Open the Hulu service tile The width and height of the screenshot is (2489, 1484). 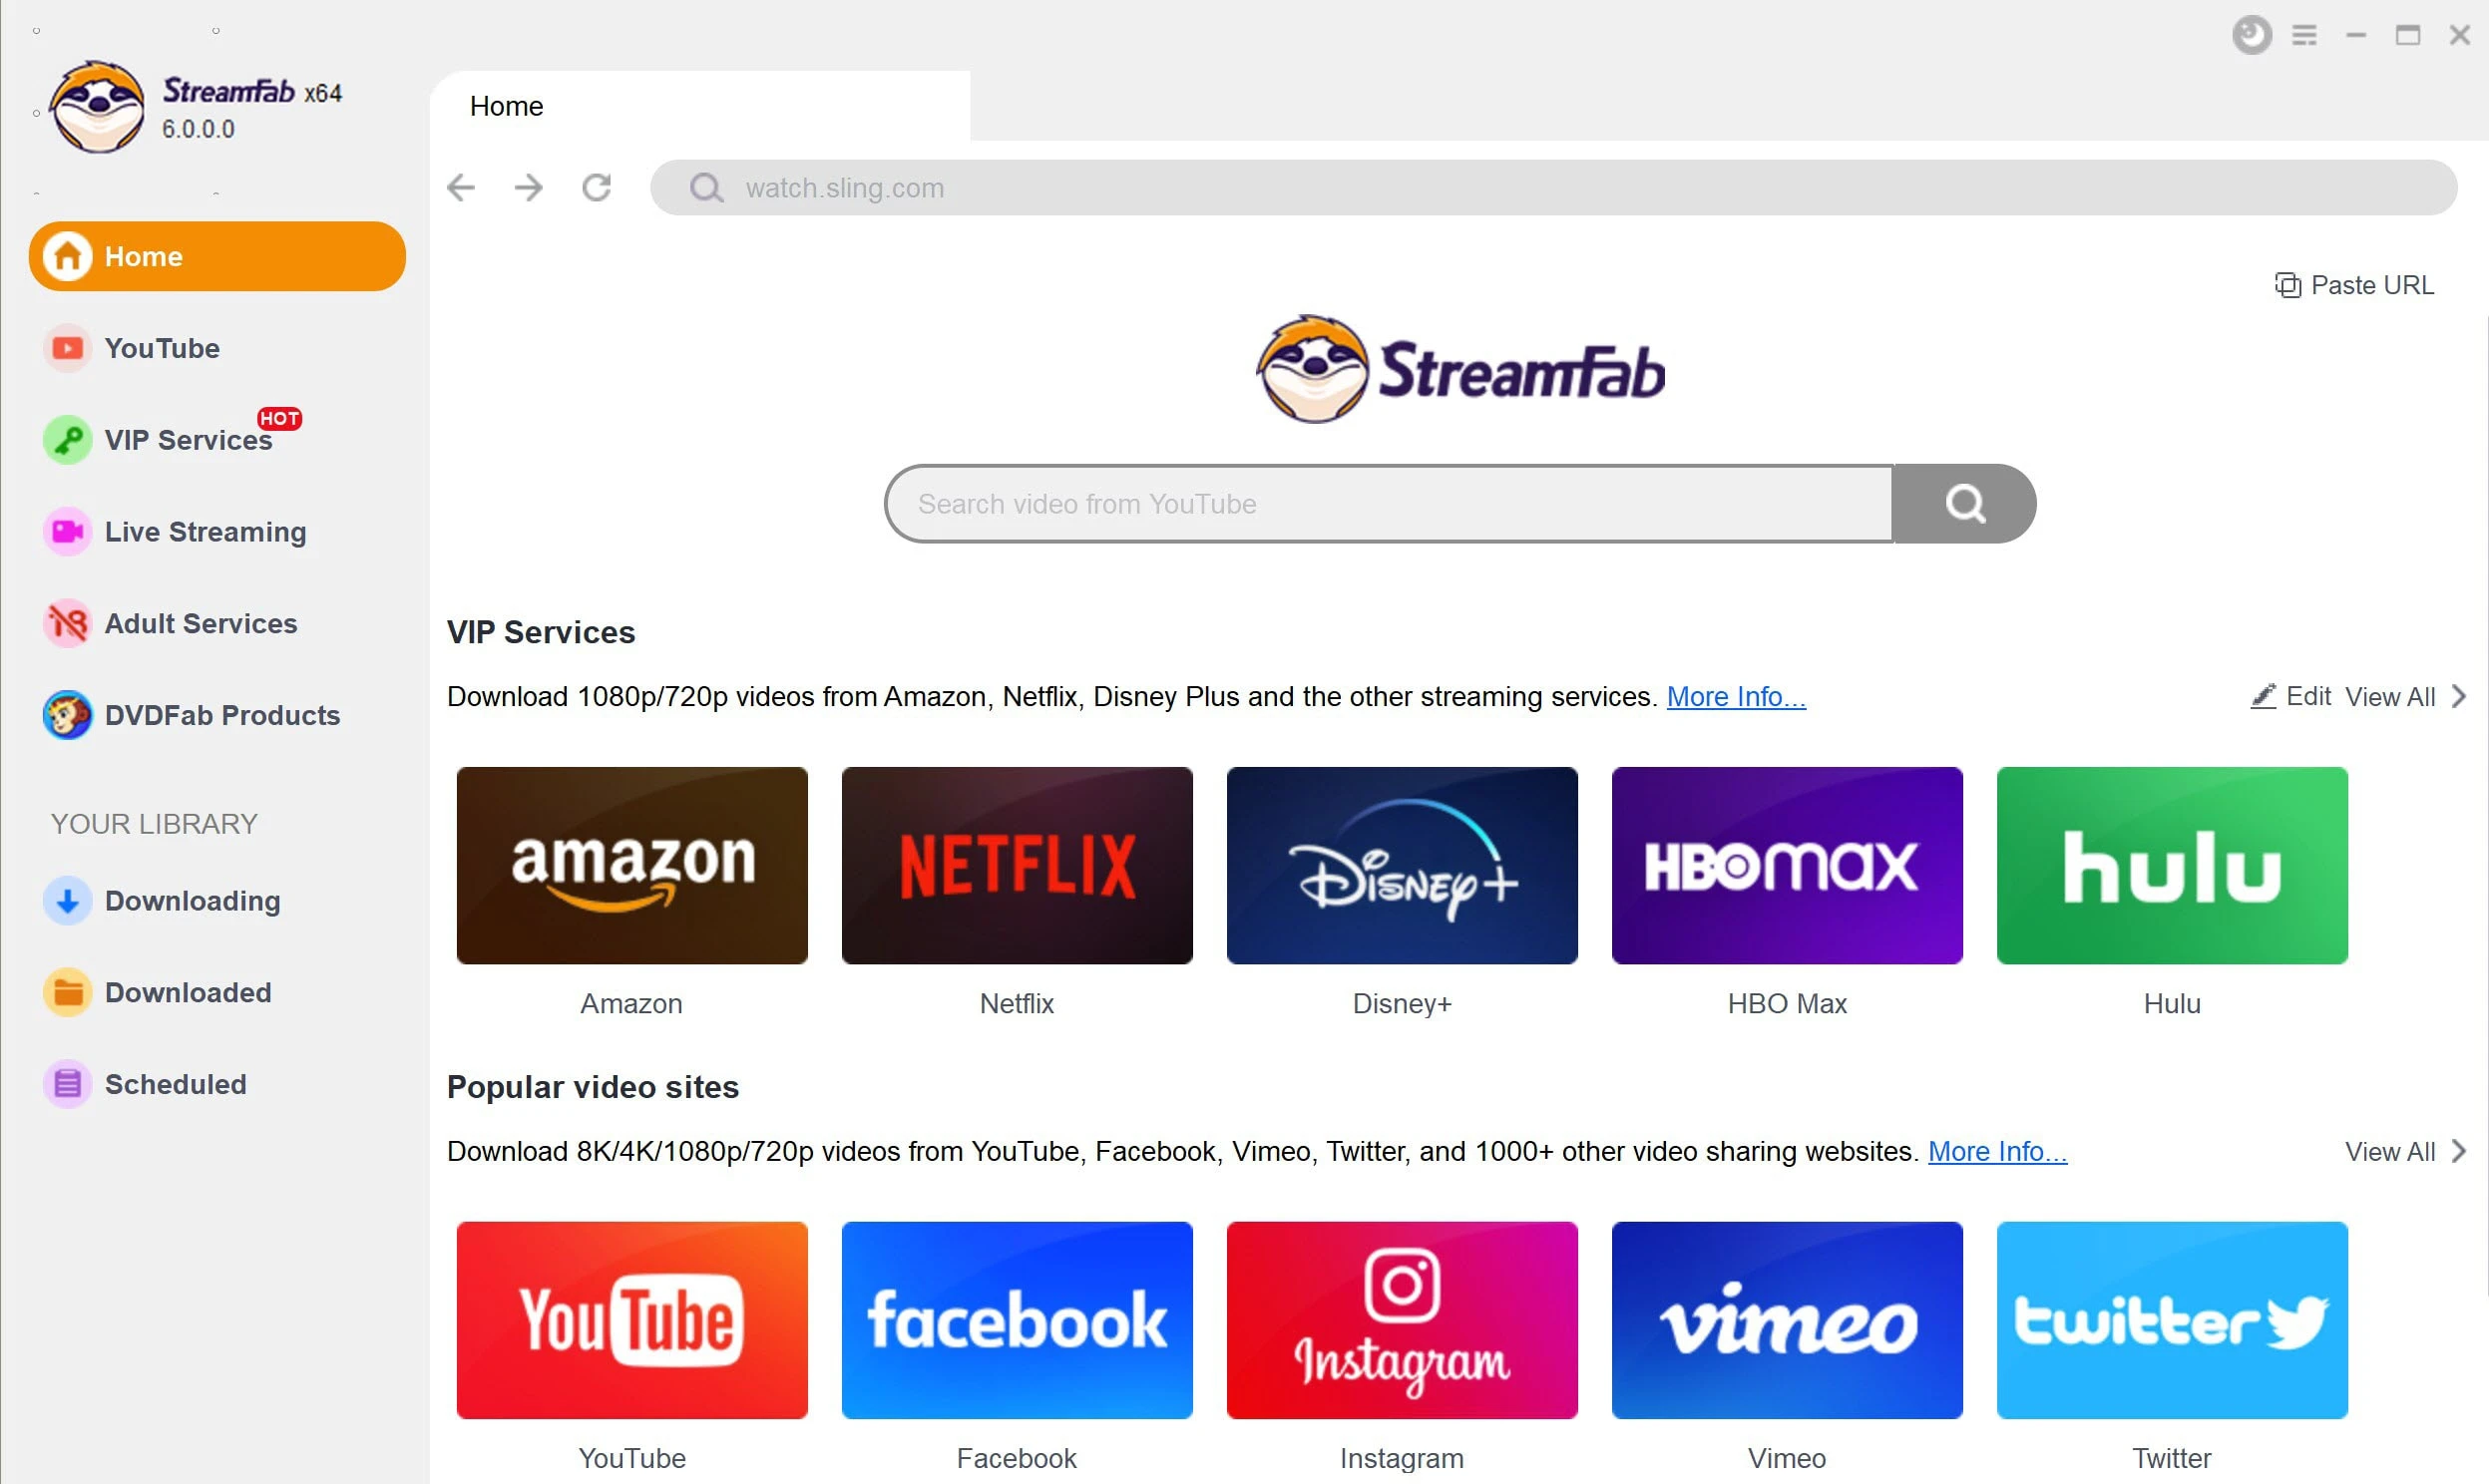(2172, 866)
